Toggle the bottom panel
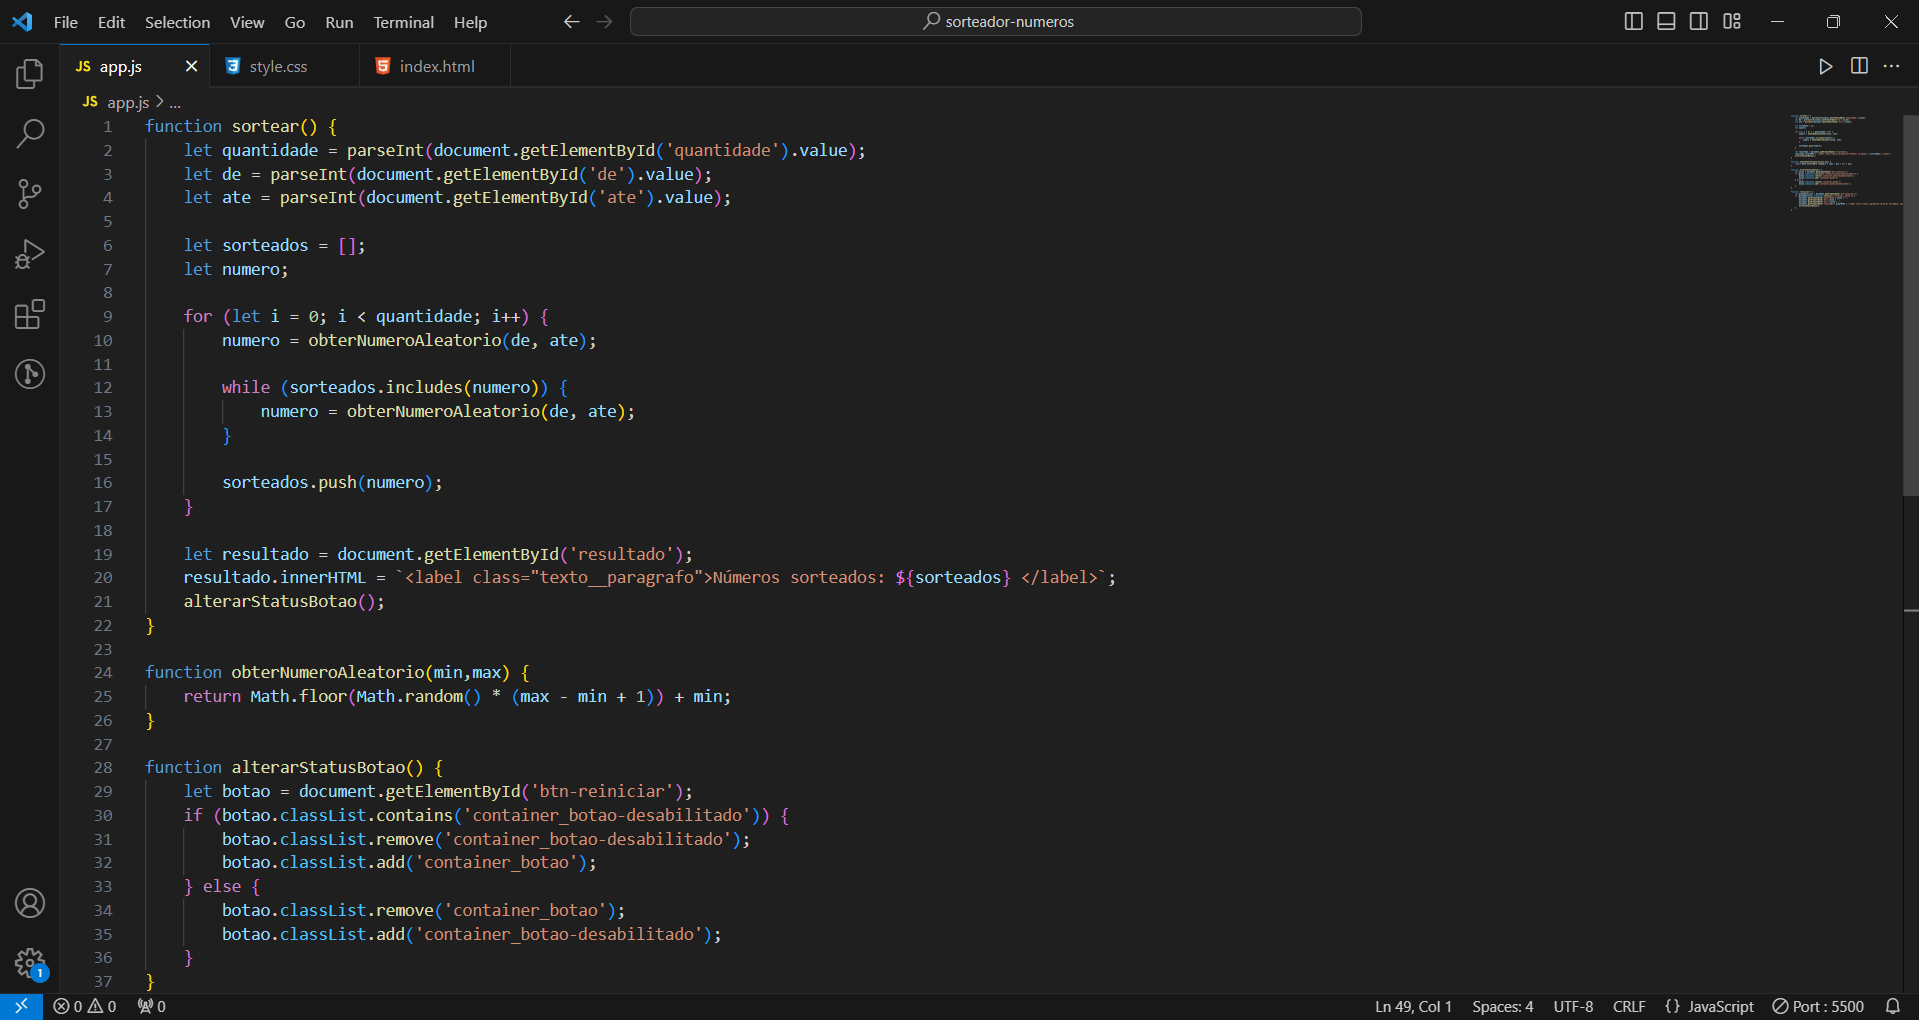This screenshot has width=1919, height=1020. [1666, 21]
